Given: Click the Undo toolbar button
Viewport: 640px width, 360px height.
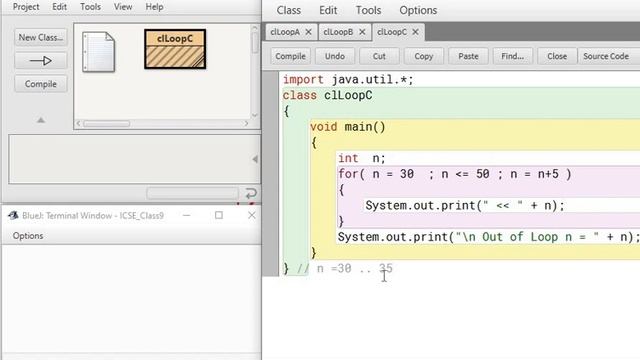Looking at the screenshot, I should (x=335, y=56).
